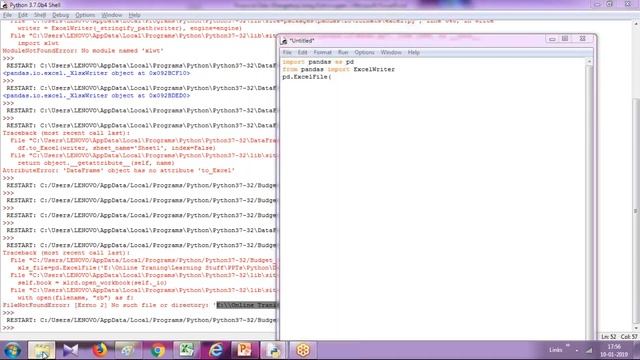Screen dimensions: 640x360
Task: Open Help menu in the Untitled editor
Action: pyautogui.click(x=413, y=52)
